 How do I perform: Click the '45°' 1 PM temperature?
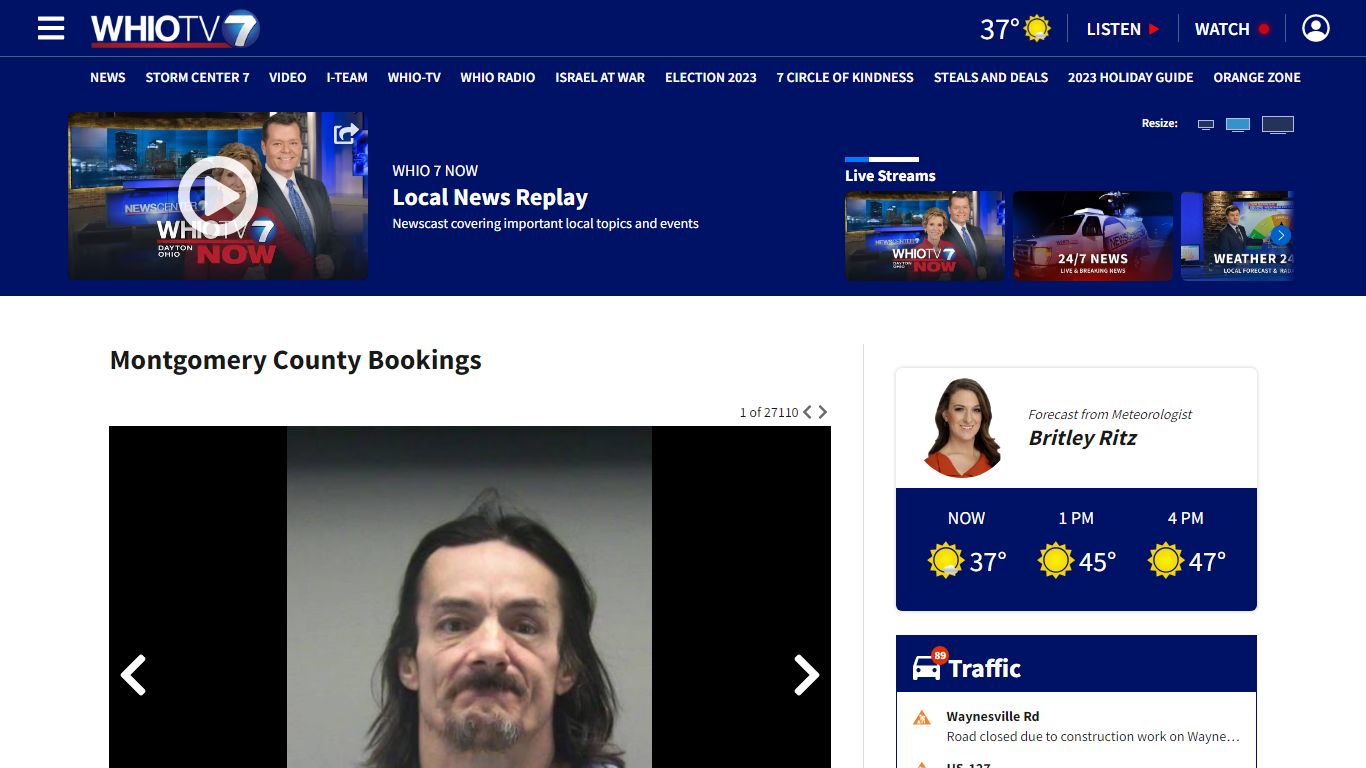[x=1097, y=562]
